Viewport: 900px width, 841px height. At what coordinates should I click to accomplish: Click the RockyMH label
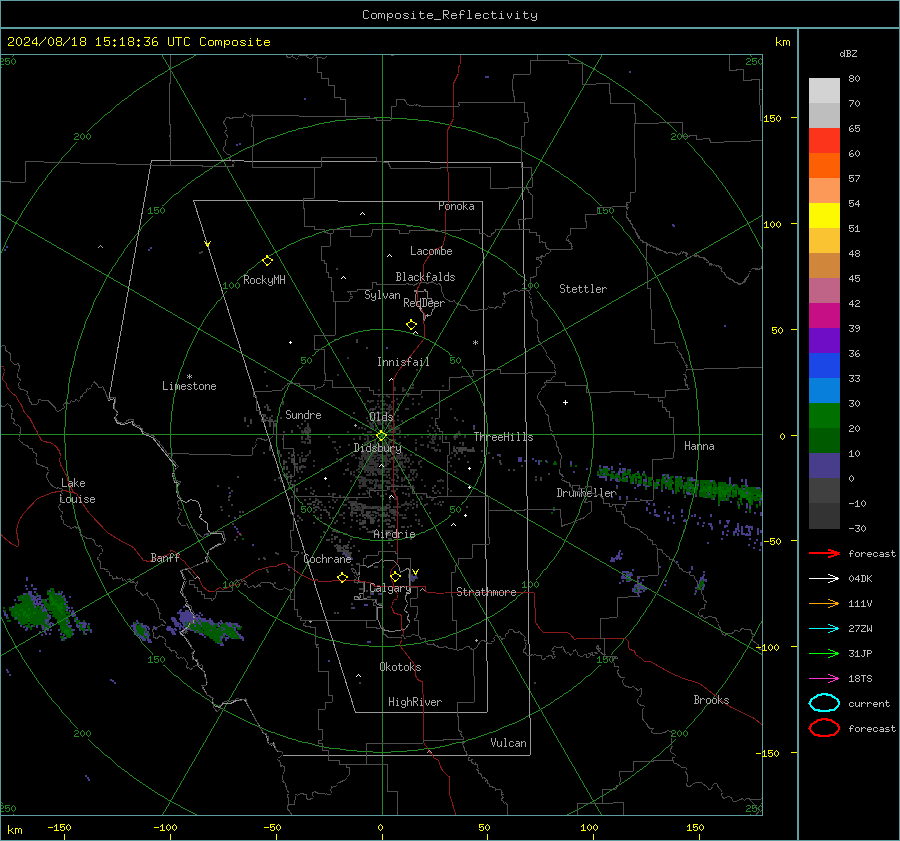click(264, 280)
